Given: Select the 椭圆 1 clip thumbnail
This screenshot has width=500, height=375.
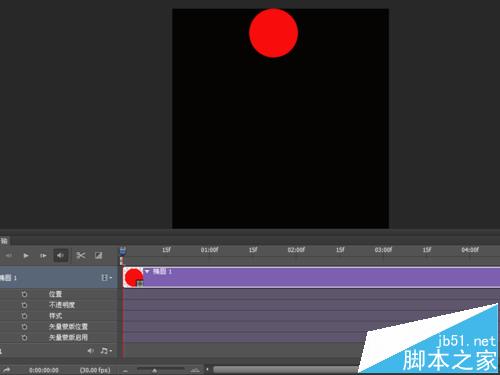Looking at the screenshot, I should click(x=133, y=277).
